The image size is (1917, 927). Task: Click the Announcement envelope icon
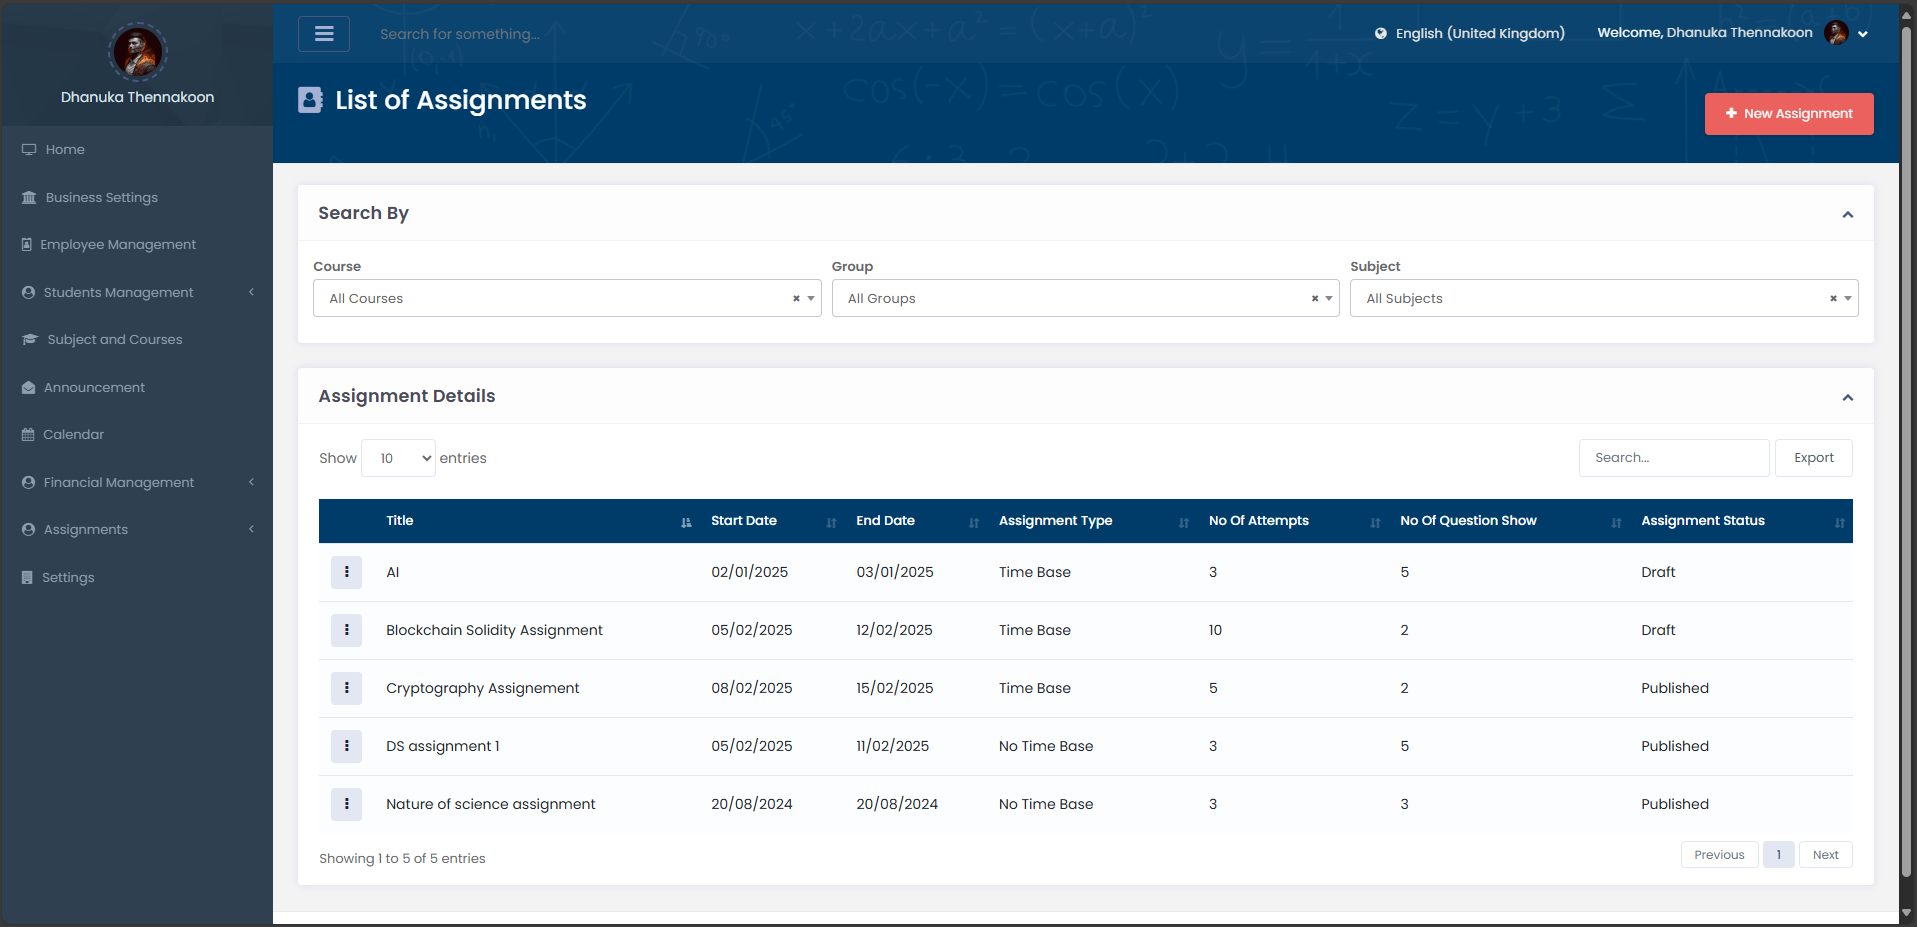28,388
